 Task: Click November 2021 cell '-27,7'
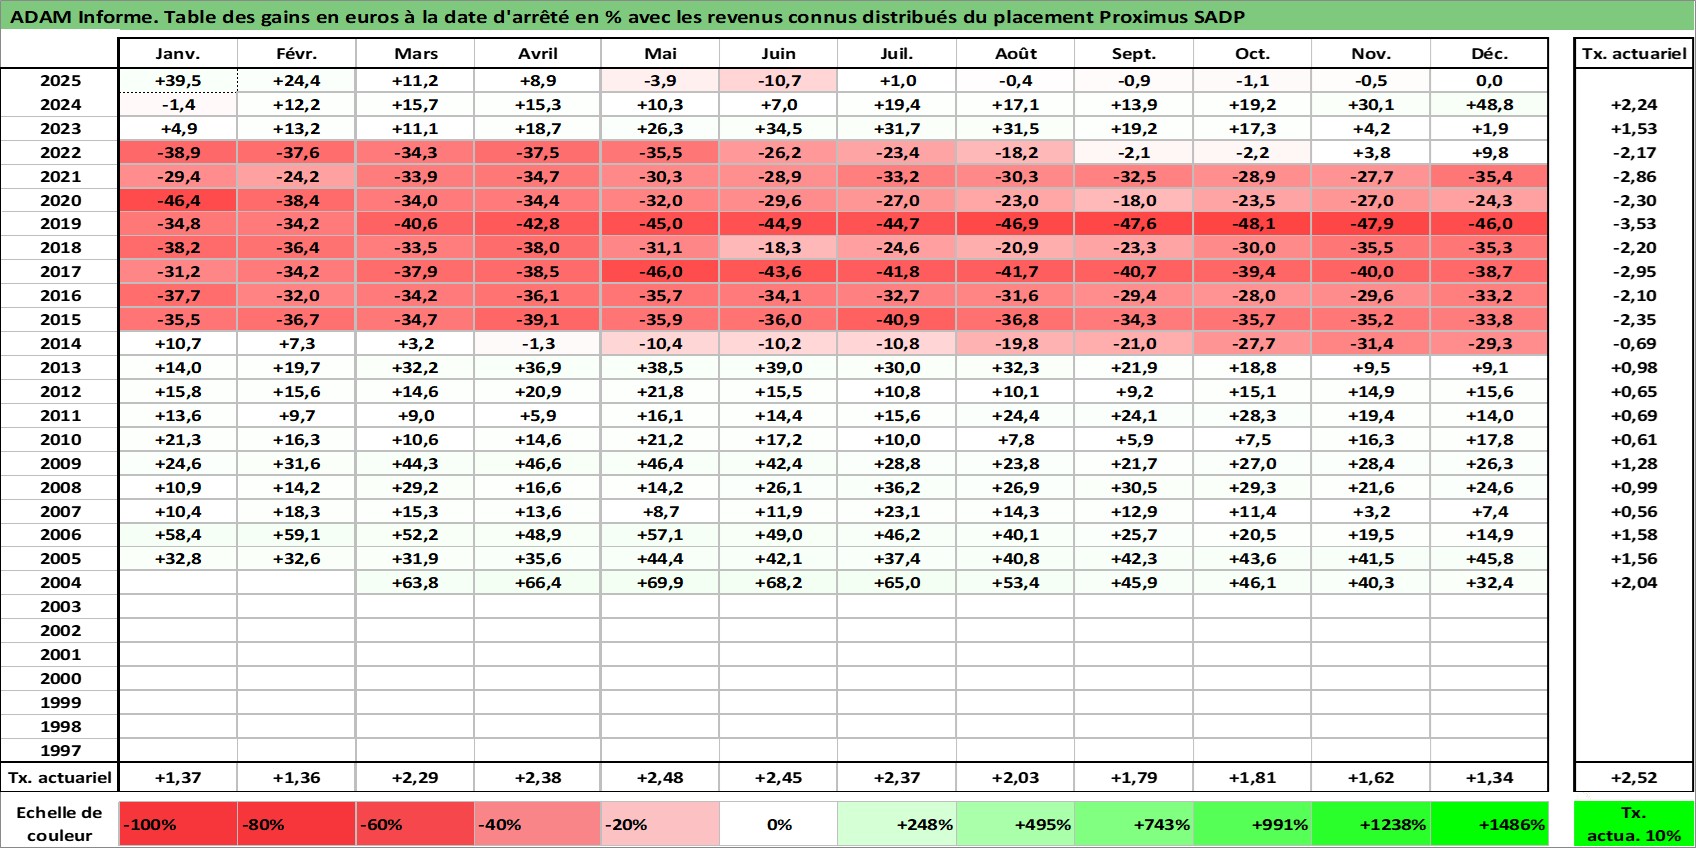1371,177
